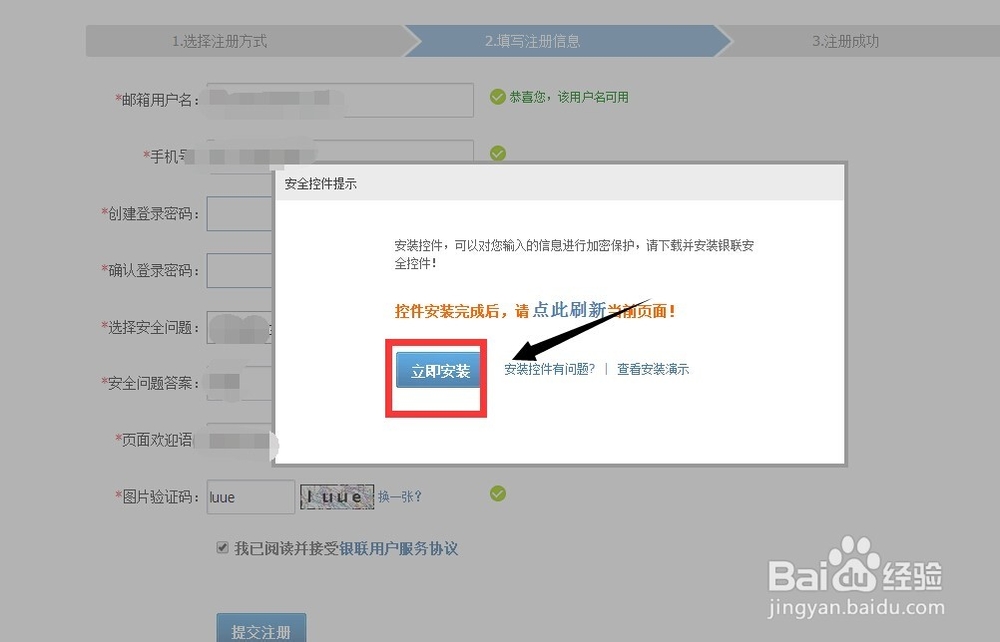Click the green checkmark beside the captcha field
1000x642 pixels.
tap(497, 493)
